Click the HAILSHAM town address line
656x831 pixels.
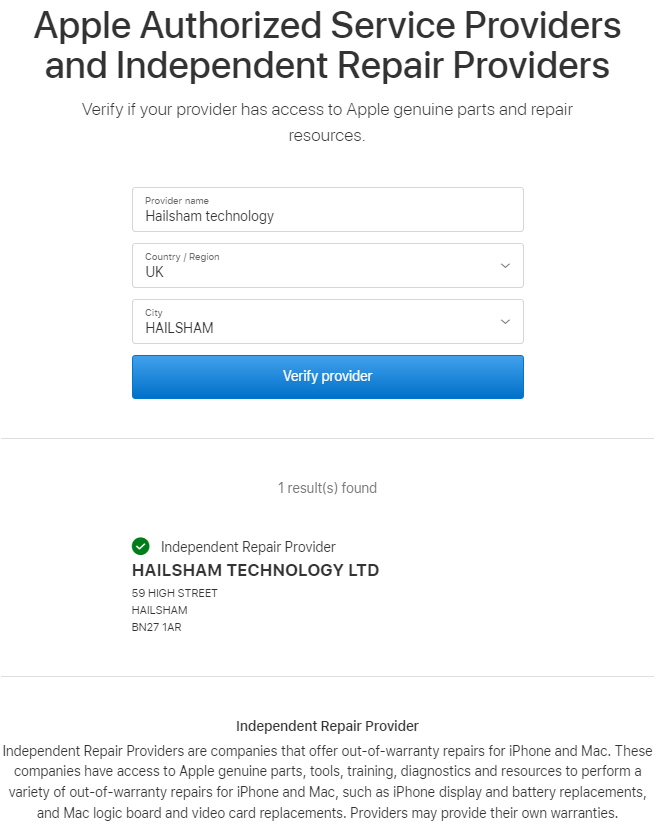[x=159, y=610]
